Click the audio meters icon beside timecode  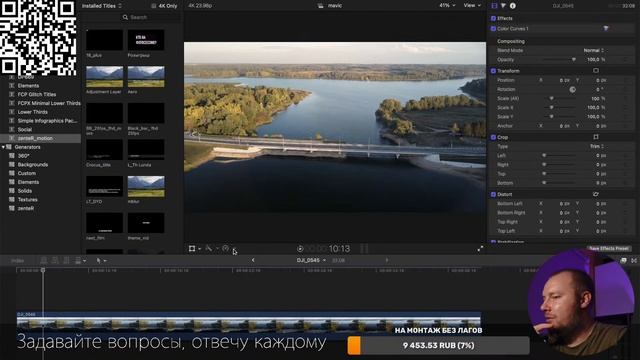click(x=364, y=249)
